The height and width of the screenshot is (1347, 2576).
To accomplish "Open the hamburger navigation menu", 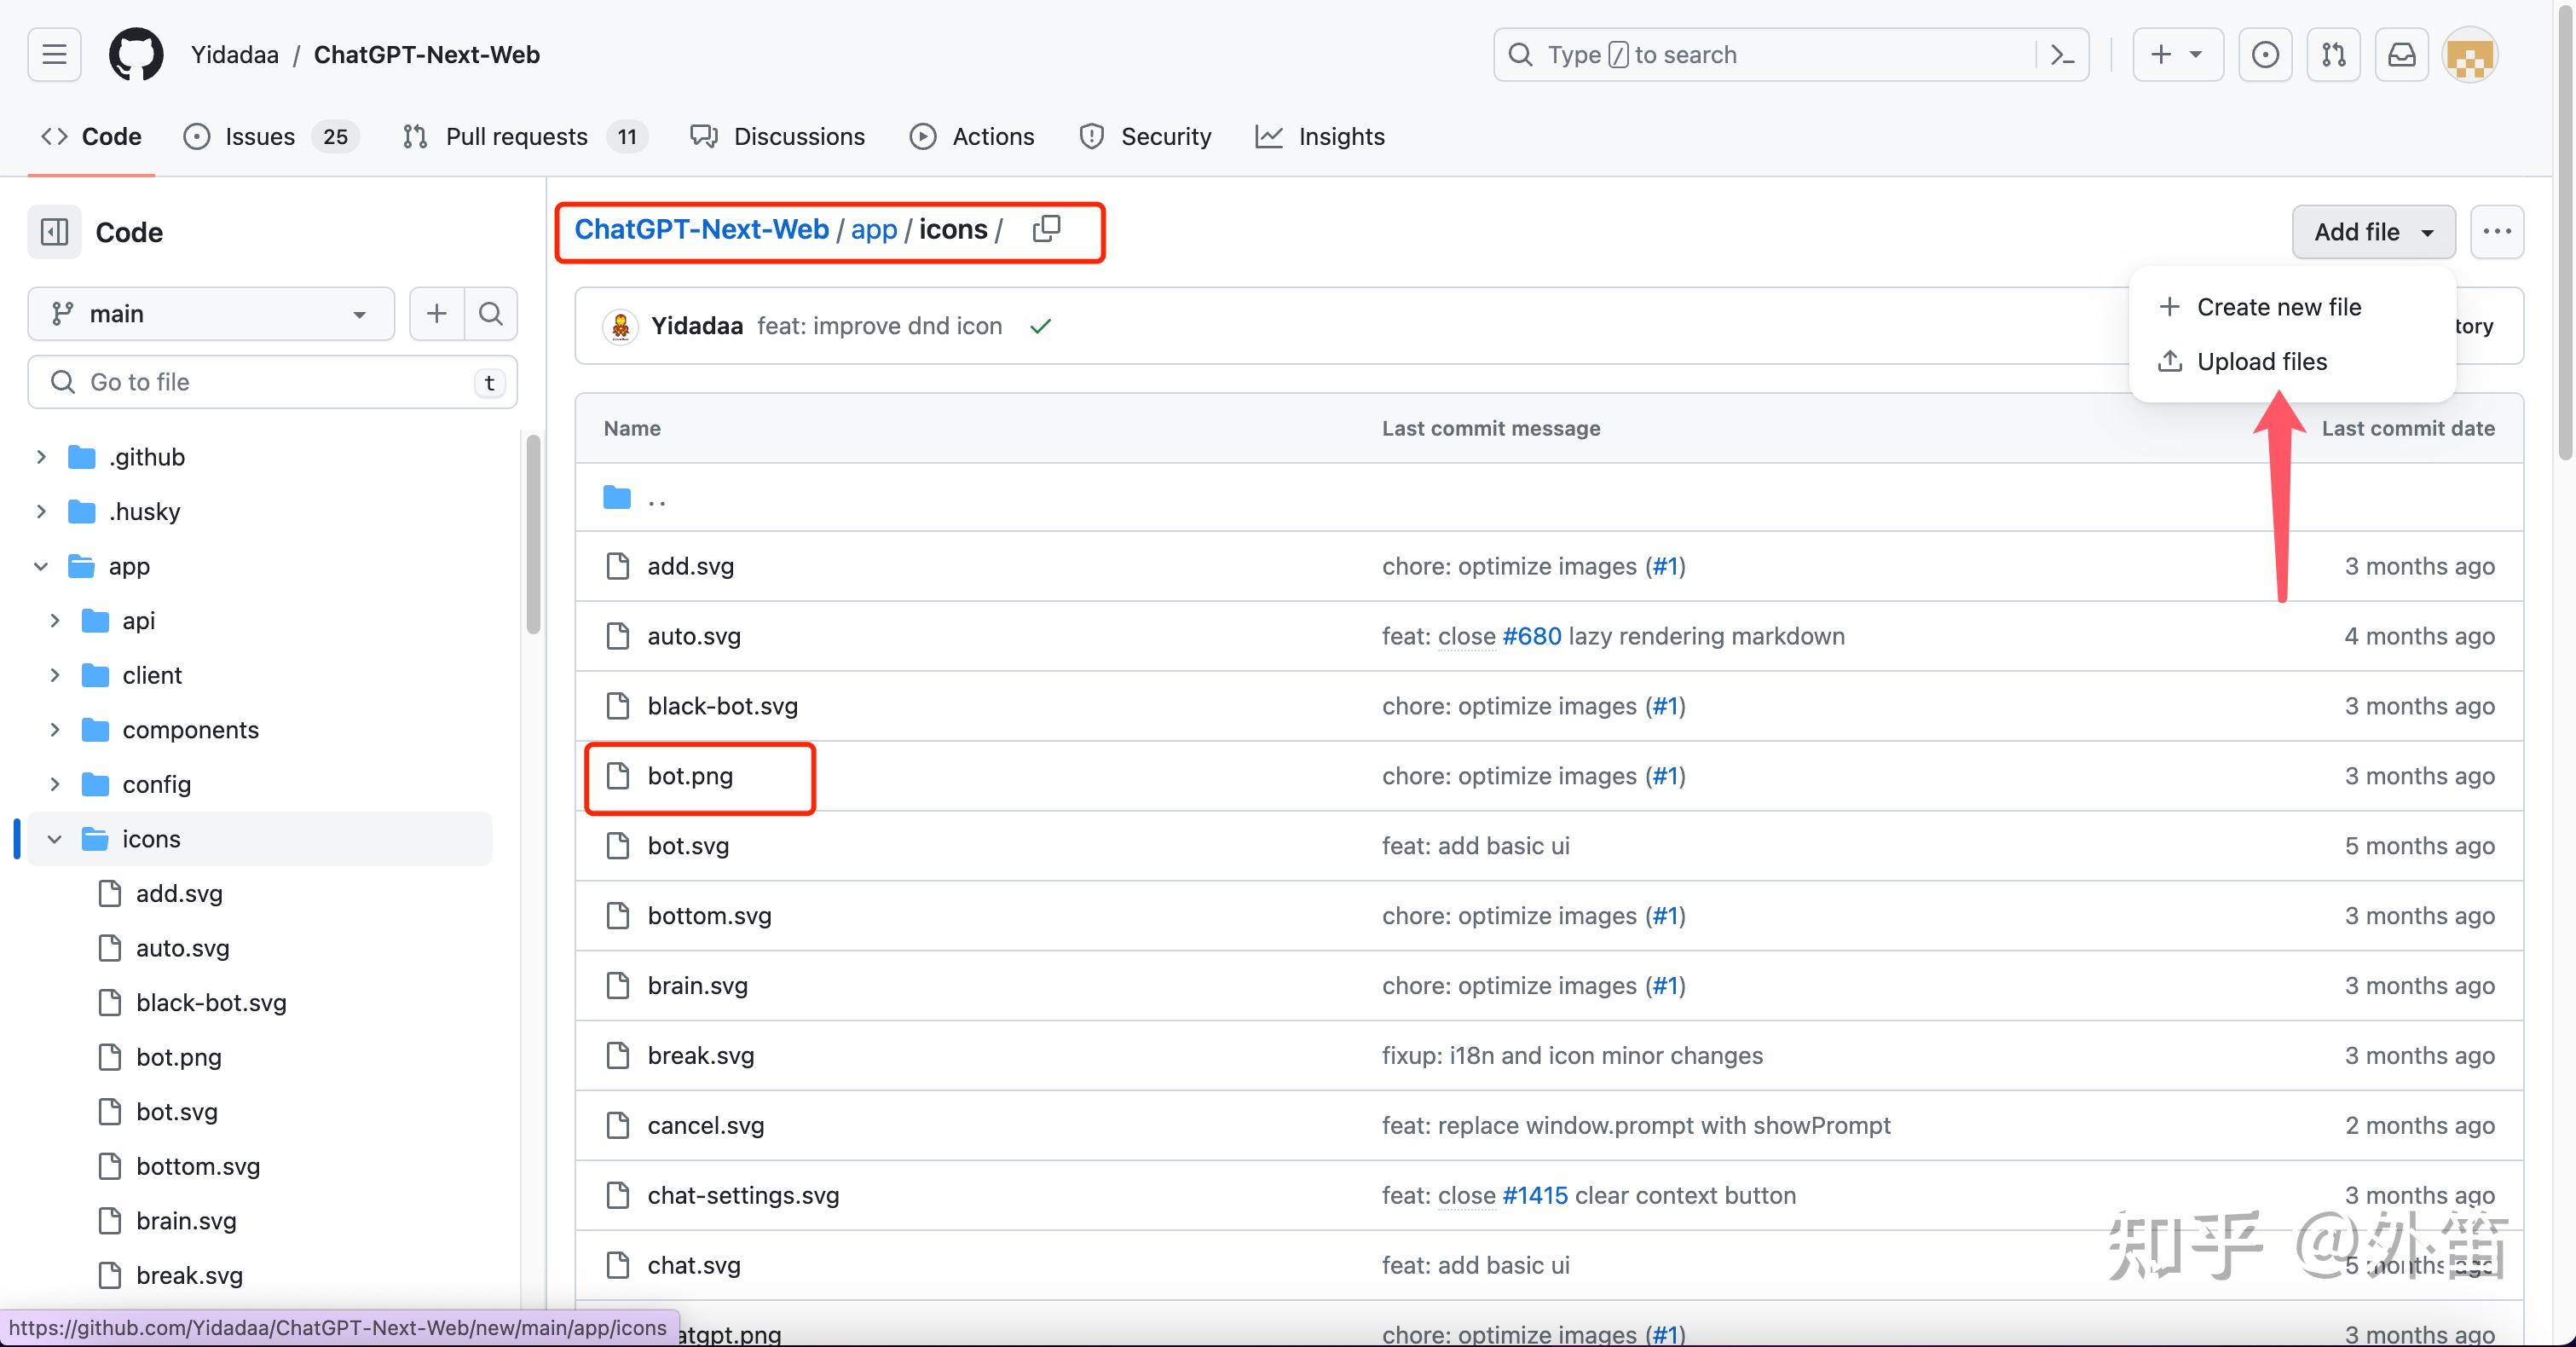I will coord(55,55).
